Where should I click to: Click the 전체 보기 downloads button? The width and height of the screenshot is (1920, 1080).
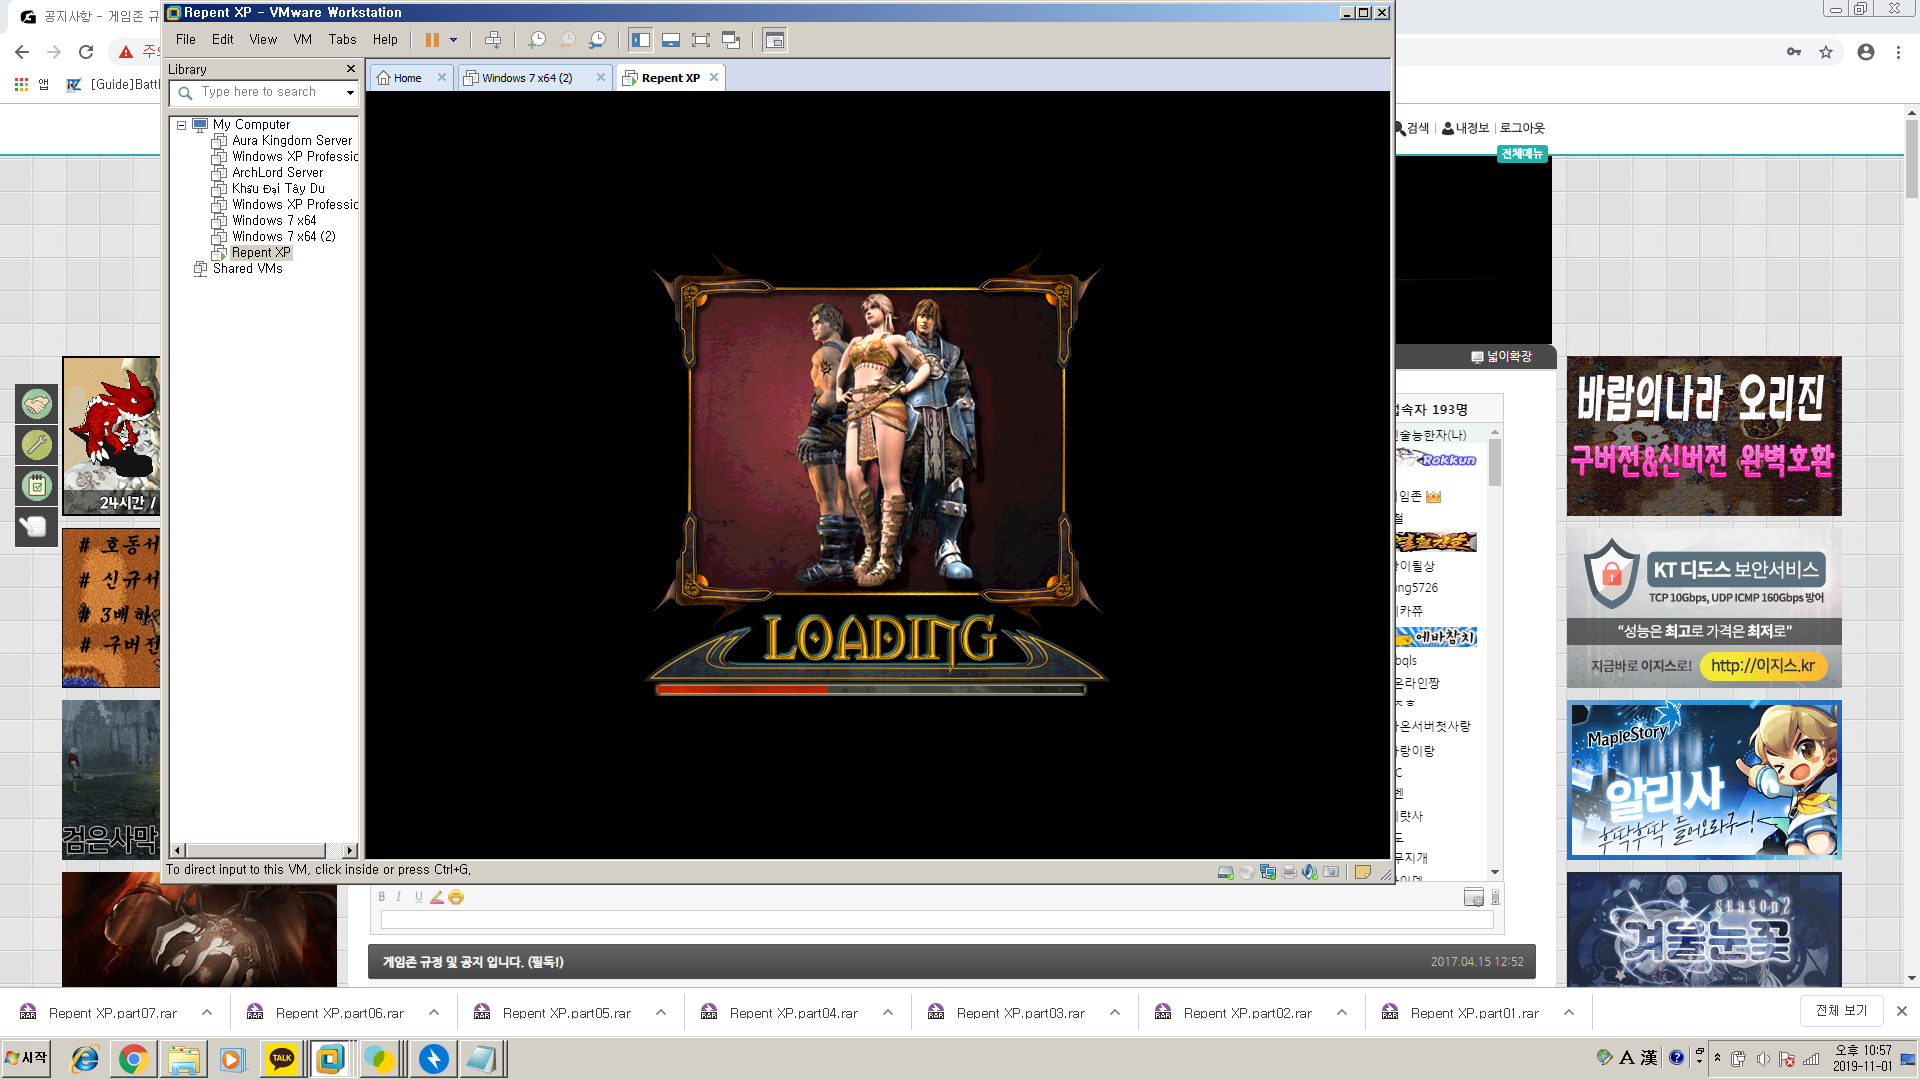click(1841, 1011)
